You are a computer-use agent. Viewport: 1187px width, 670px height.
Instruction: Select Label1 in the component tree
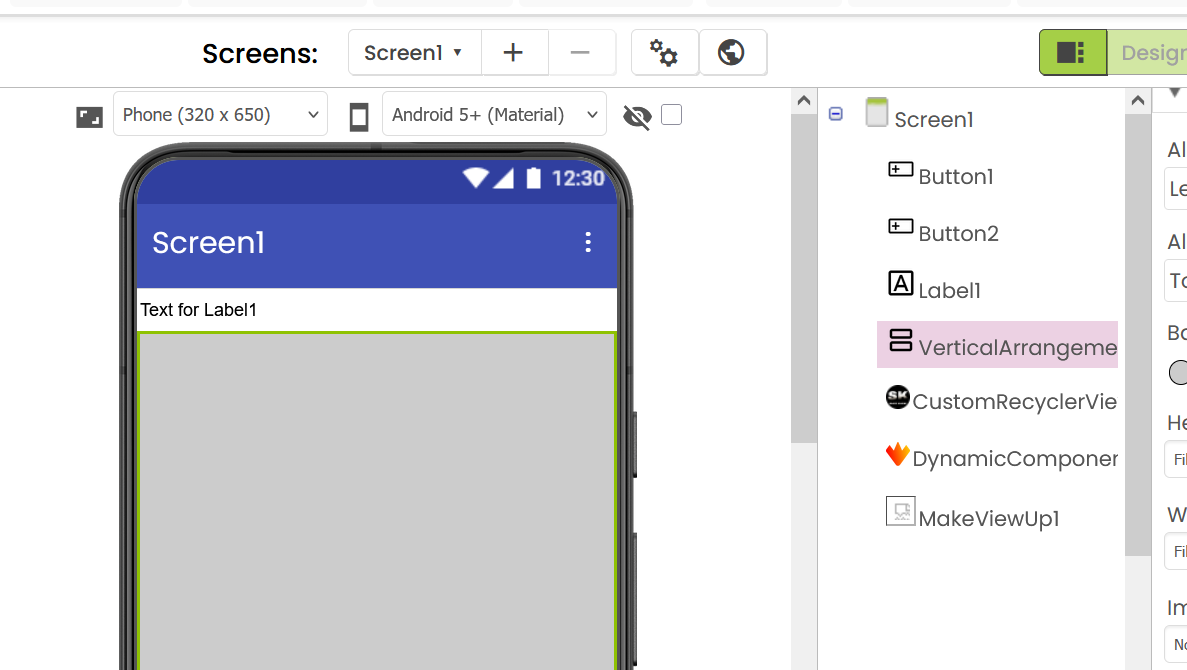[949, 291]
